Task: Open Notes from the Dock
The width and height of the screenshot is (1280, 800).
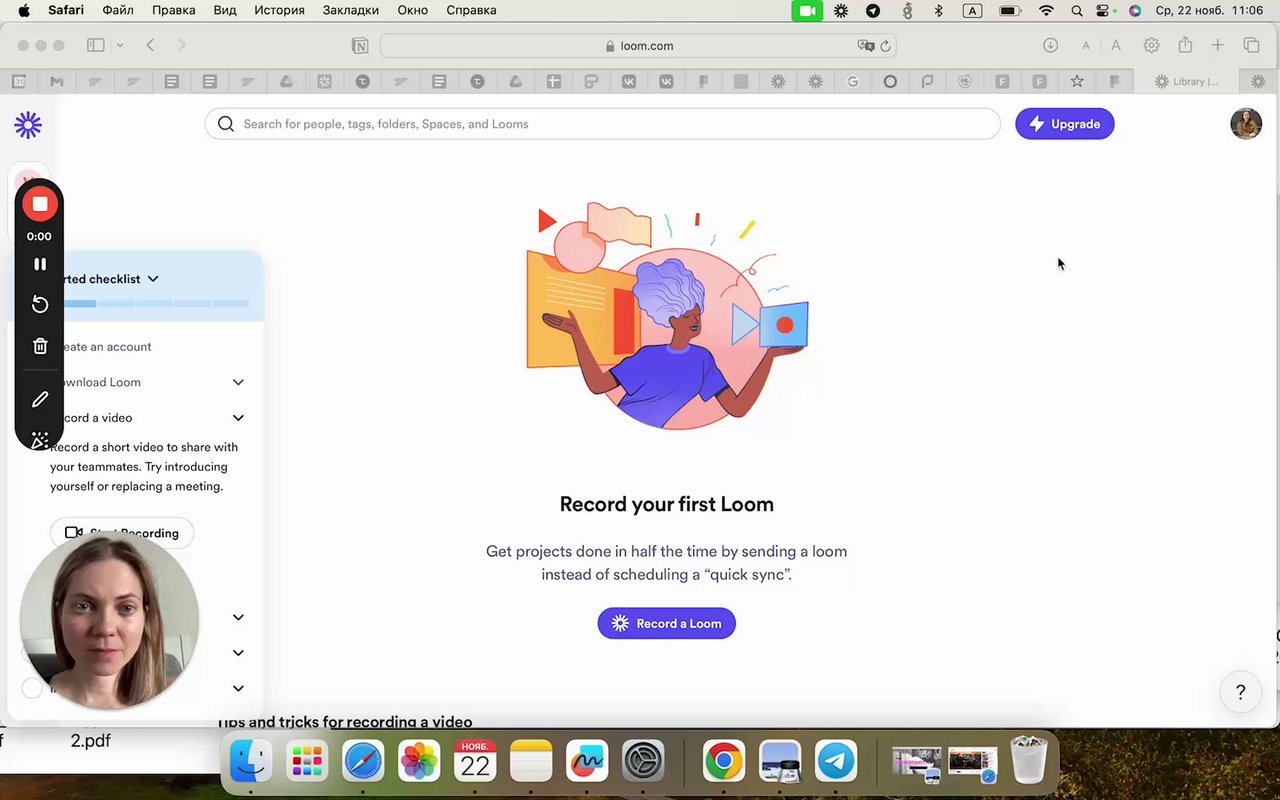Action: coord(531,762)
